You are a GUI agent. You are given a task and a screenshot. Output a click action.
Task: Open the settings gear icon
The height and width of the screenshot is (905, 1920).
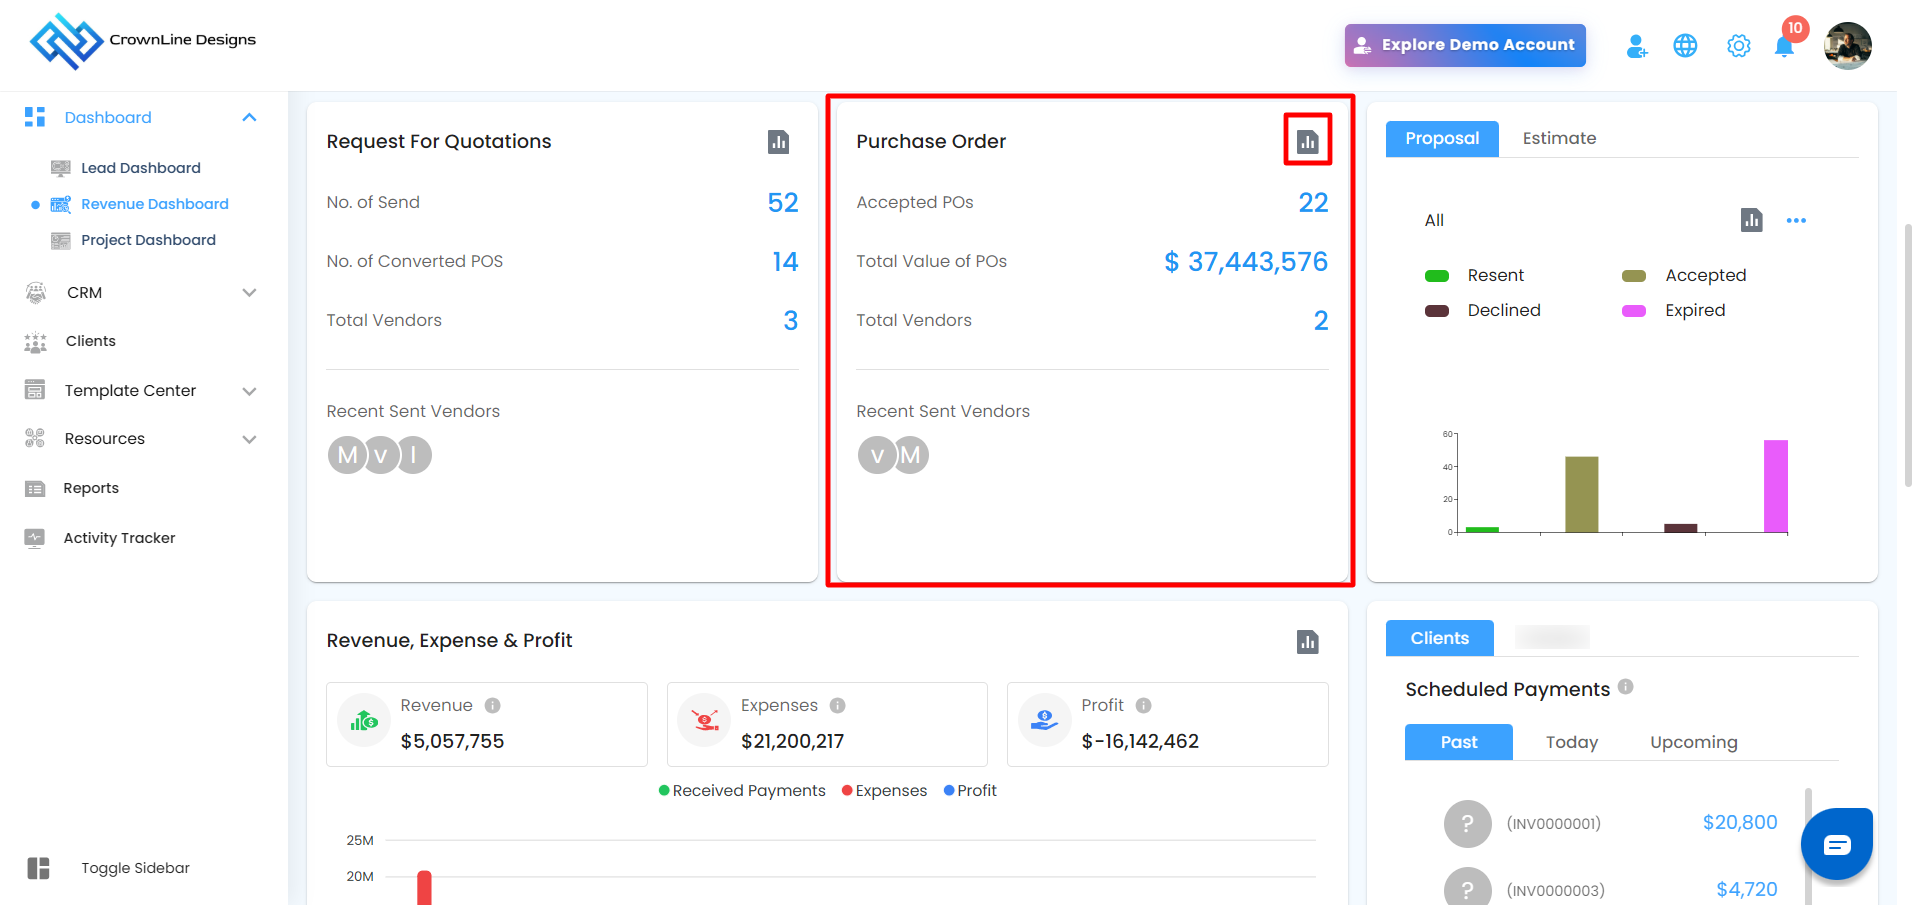point(1738,46)
